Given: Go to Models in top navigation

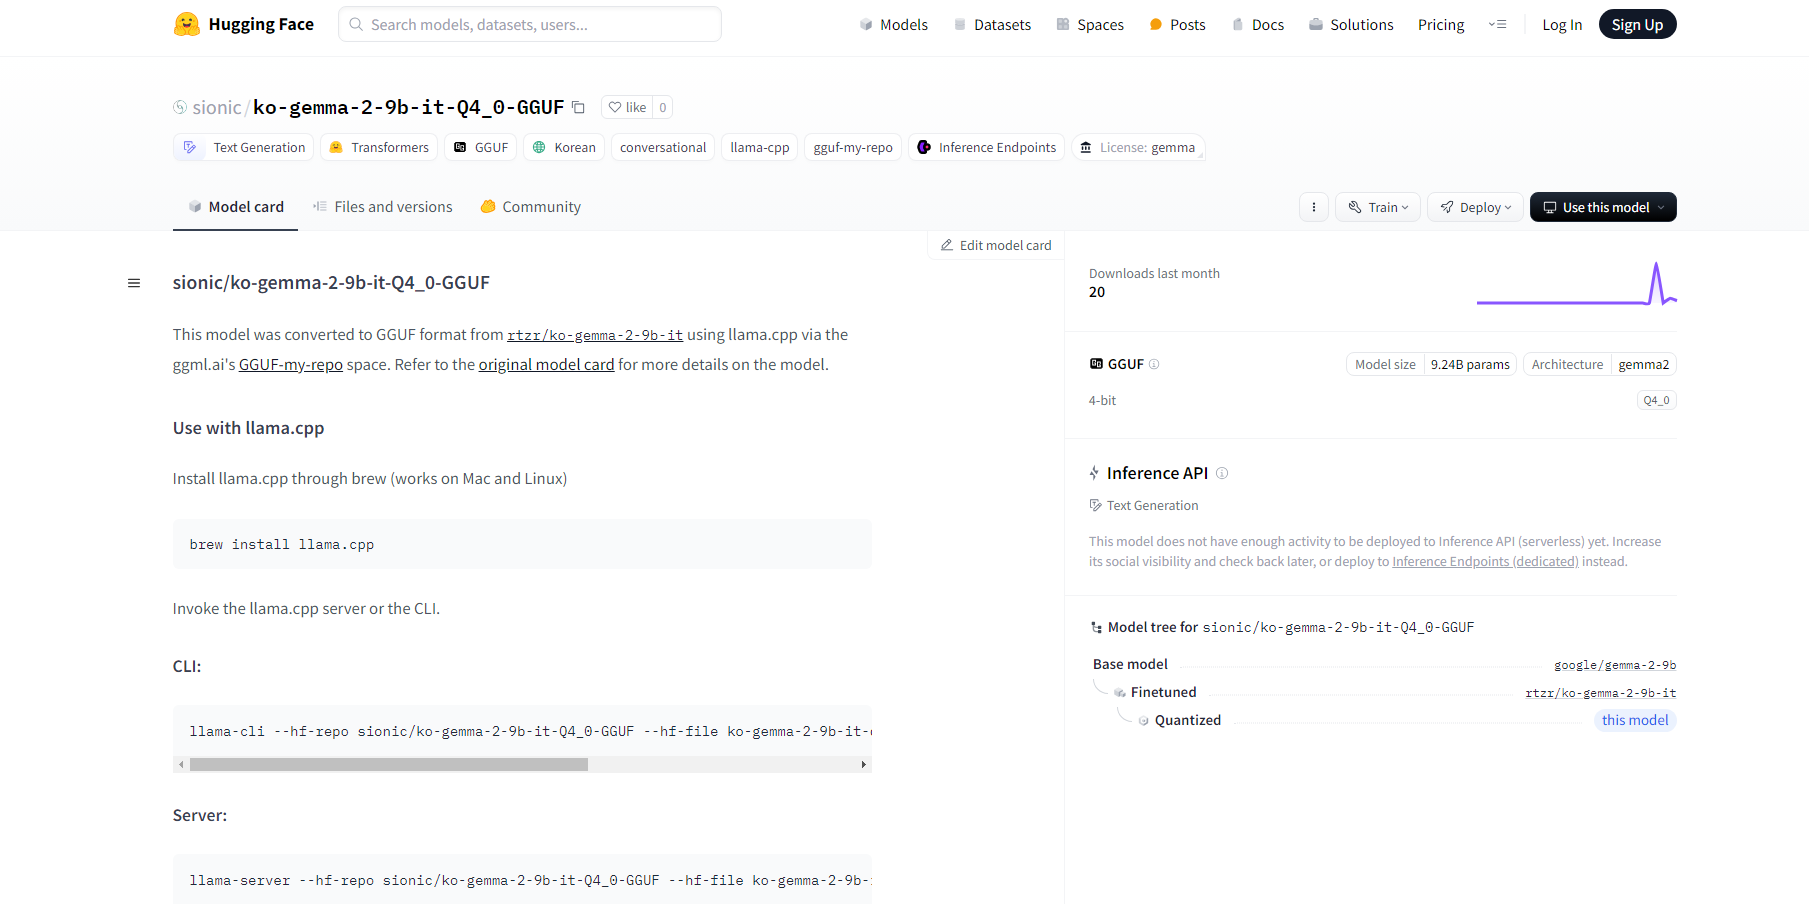Looking at the screenshot, I should [x=894, y=24].
